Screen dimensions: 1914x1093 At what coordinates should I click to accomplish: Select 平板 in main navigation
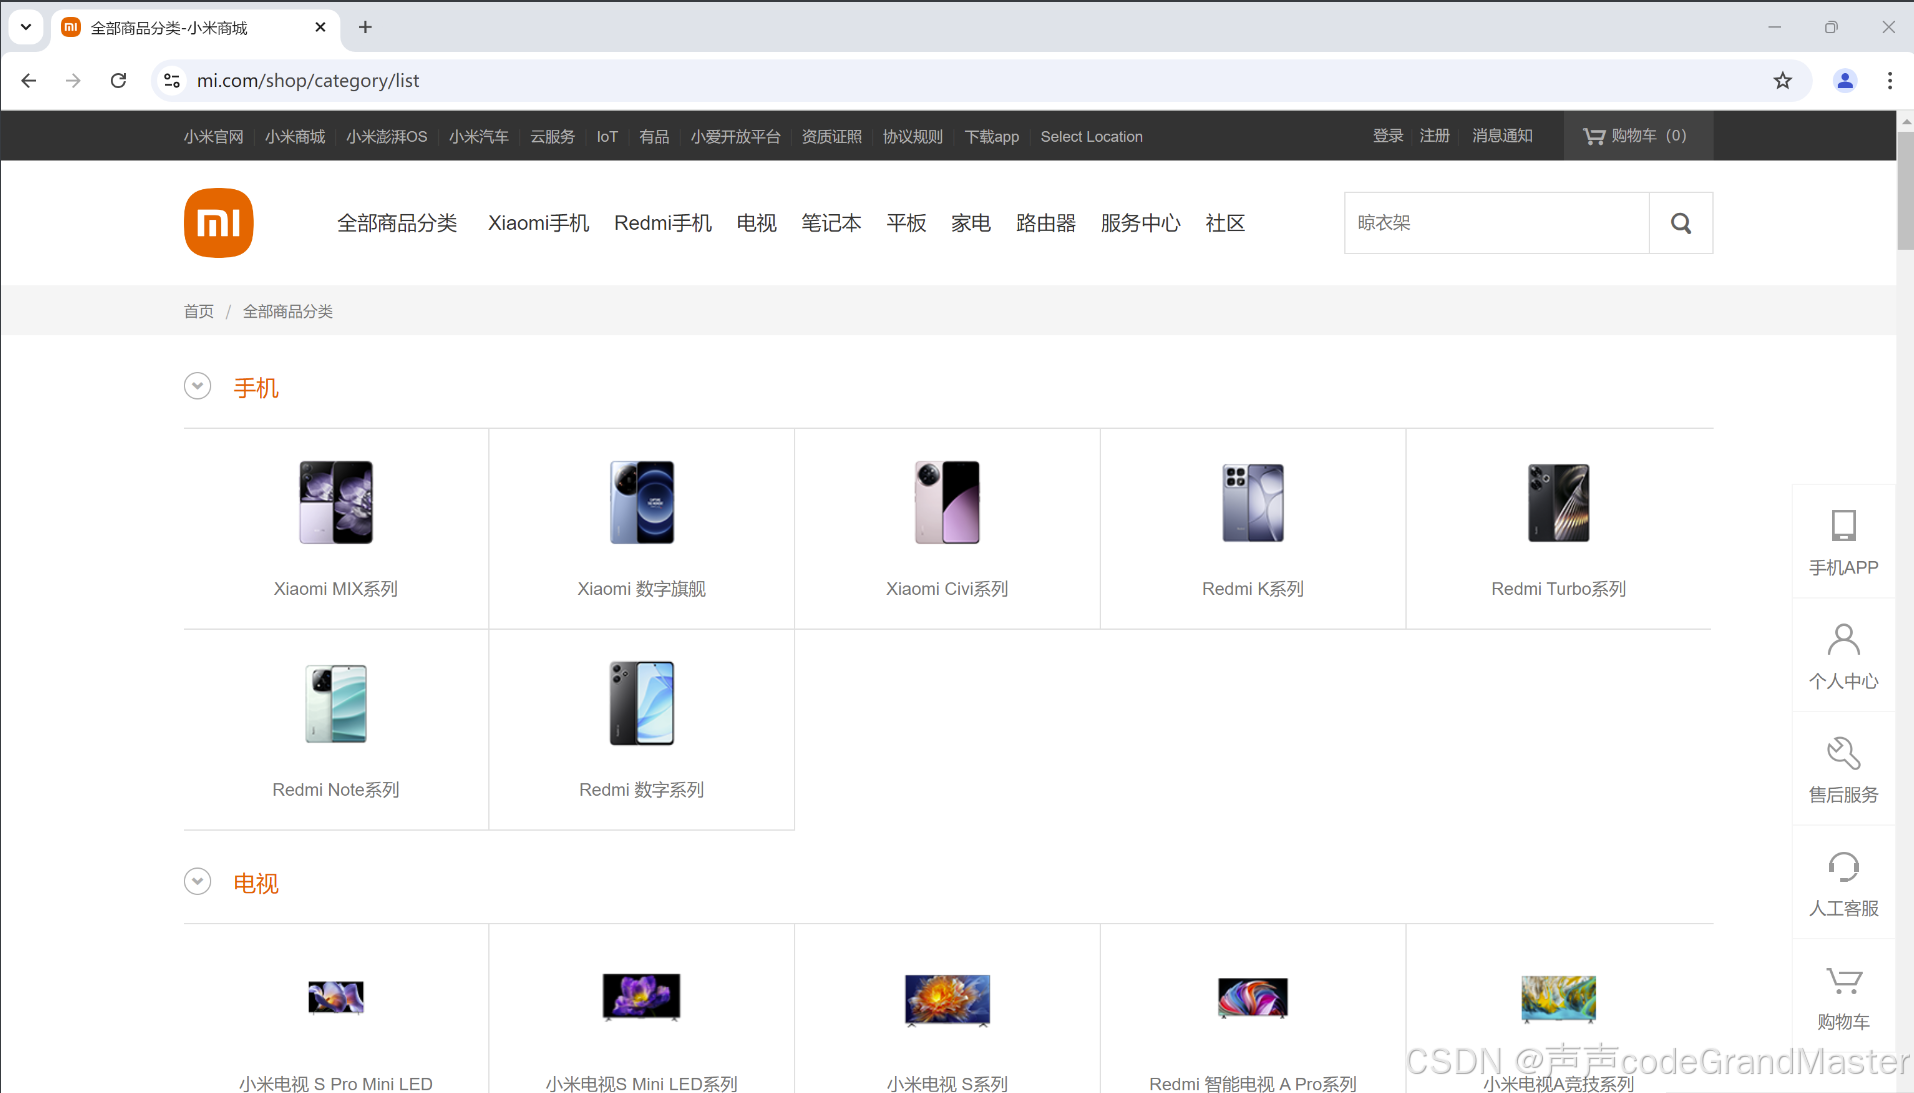tap(906, 223)
